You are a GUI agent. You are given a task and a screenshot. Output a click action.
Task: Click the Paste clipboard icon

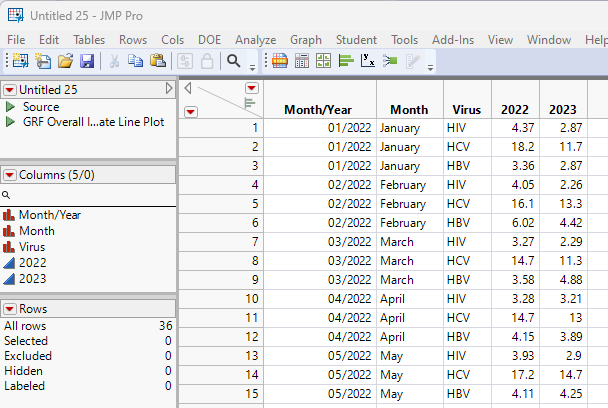(x=158, y=61)
